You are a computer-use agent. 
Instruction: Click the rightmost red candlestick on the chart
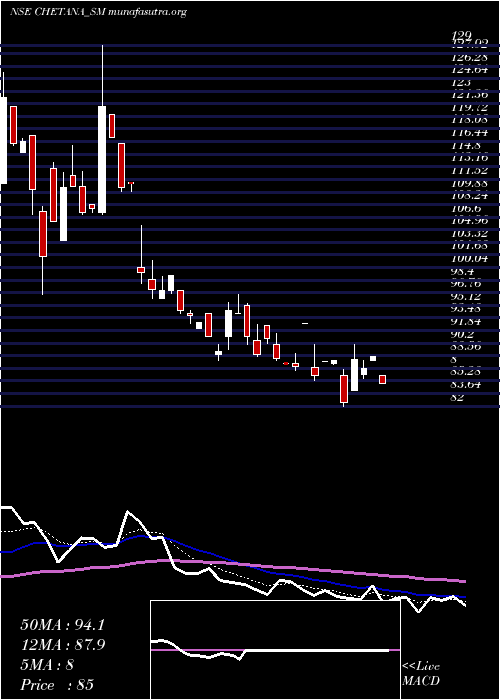coord(383,379)
